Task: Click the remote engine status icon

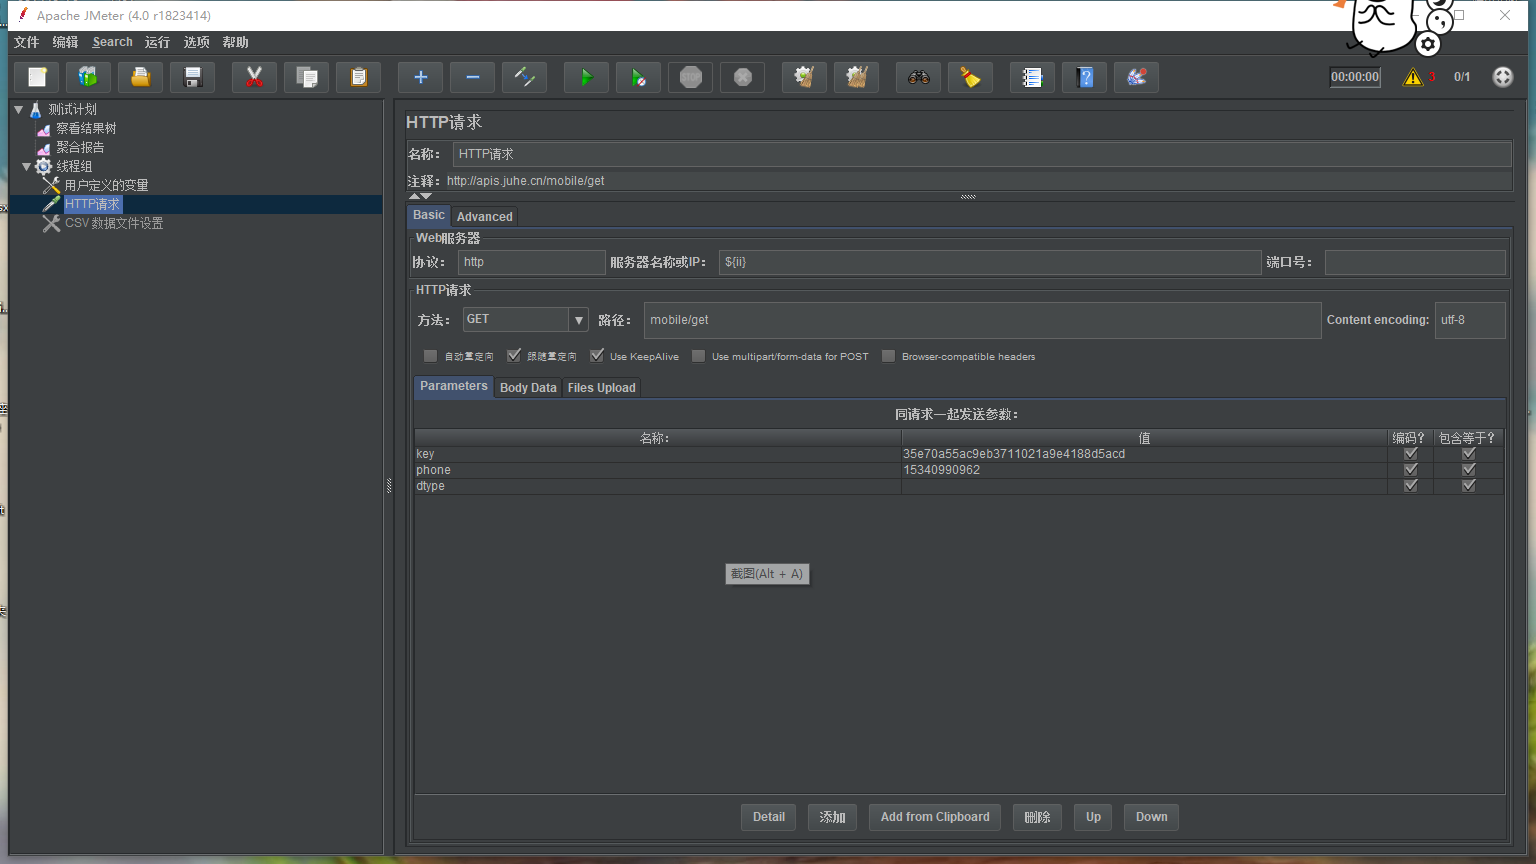Action: (1503, 77)
